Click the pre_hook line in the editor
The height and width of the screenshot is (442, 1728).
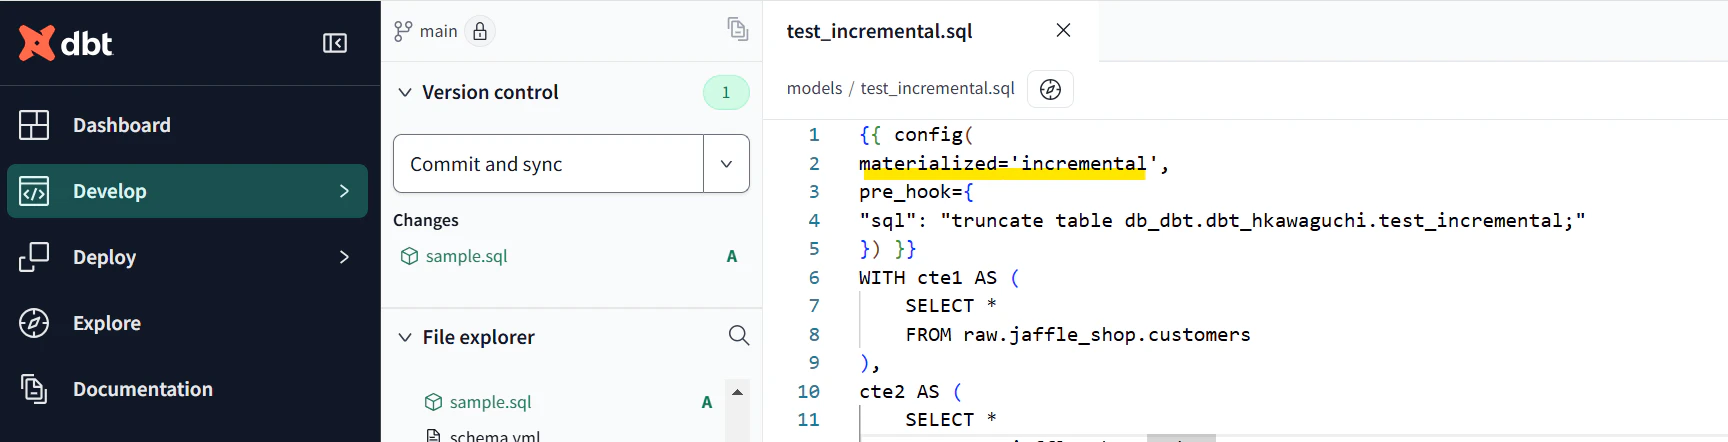tap(916, 191)
